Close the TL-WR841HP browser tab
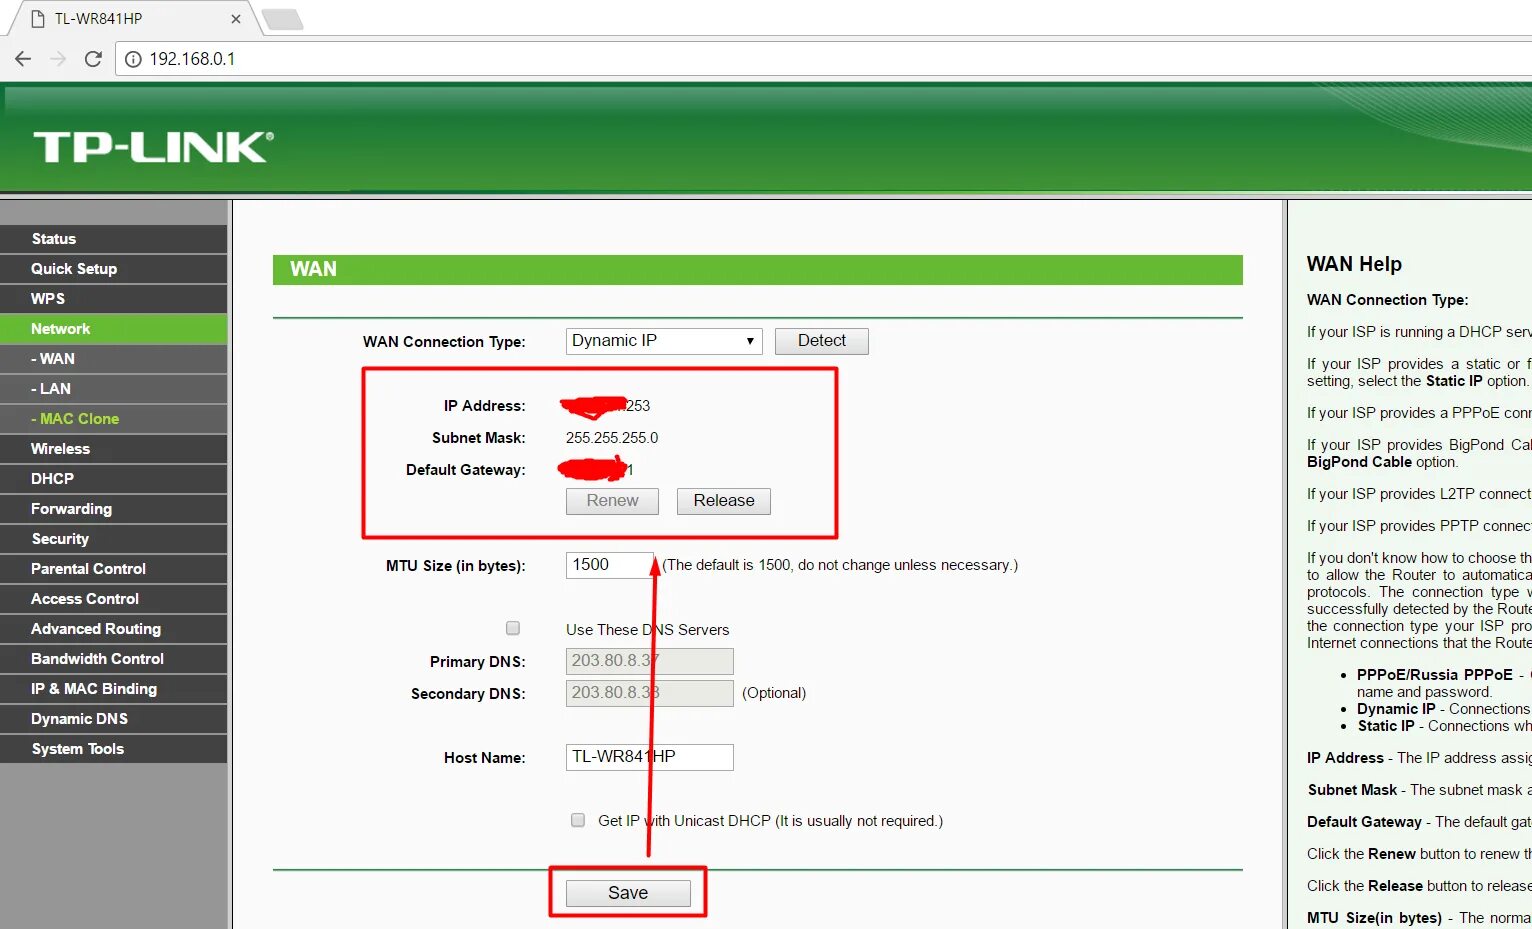The image size is (1532, 929). pyautogui.click(x=236, y=18)
